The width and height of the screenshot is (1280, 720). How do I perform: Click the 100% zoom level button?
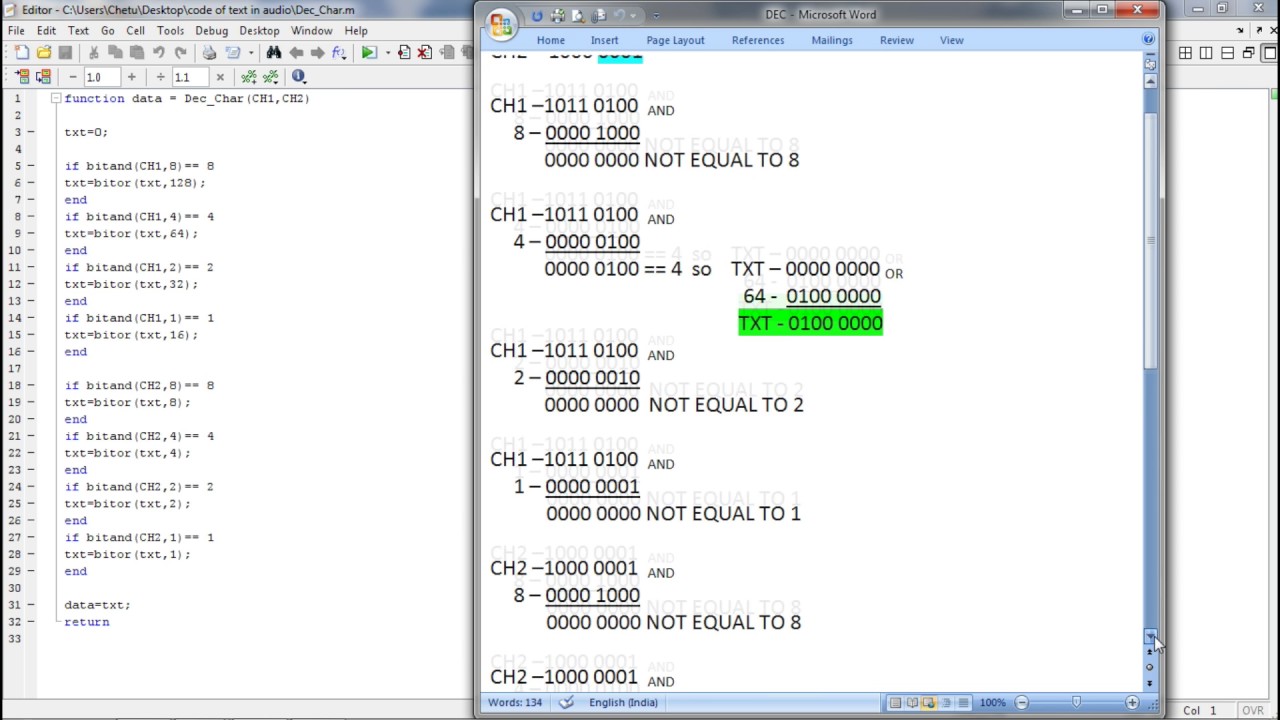coord(993,703)
